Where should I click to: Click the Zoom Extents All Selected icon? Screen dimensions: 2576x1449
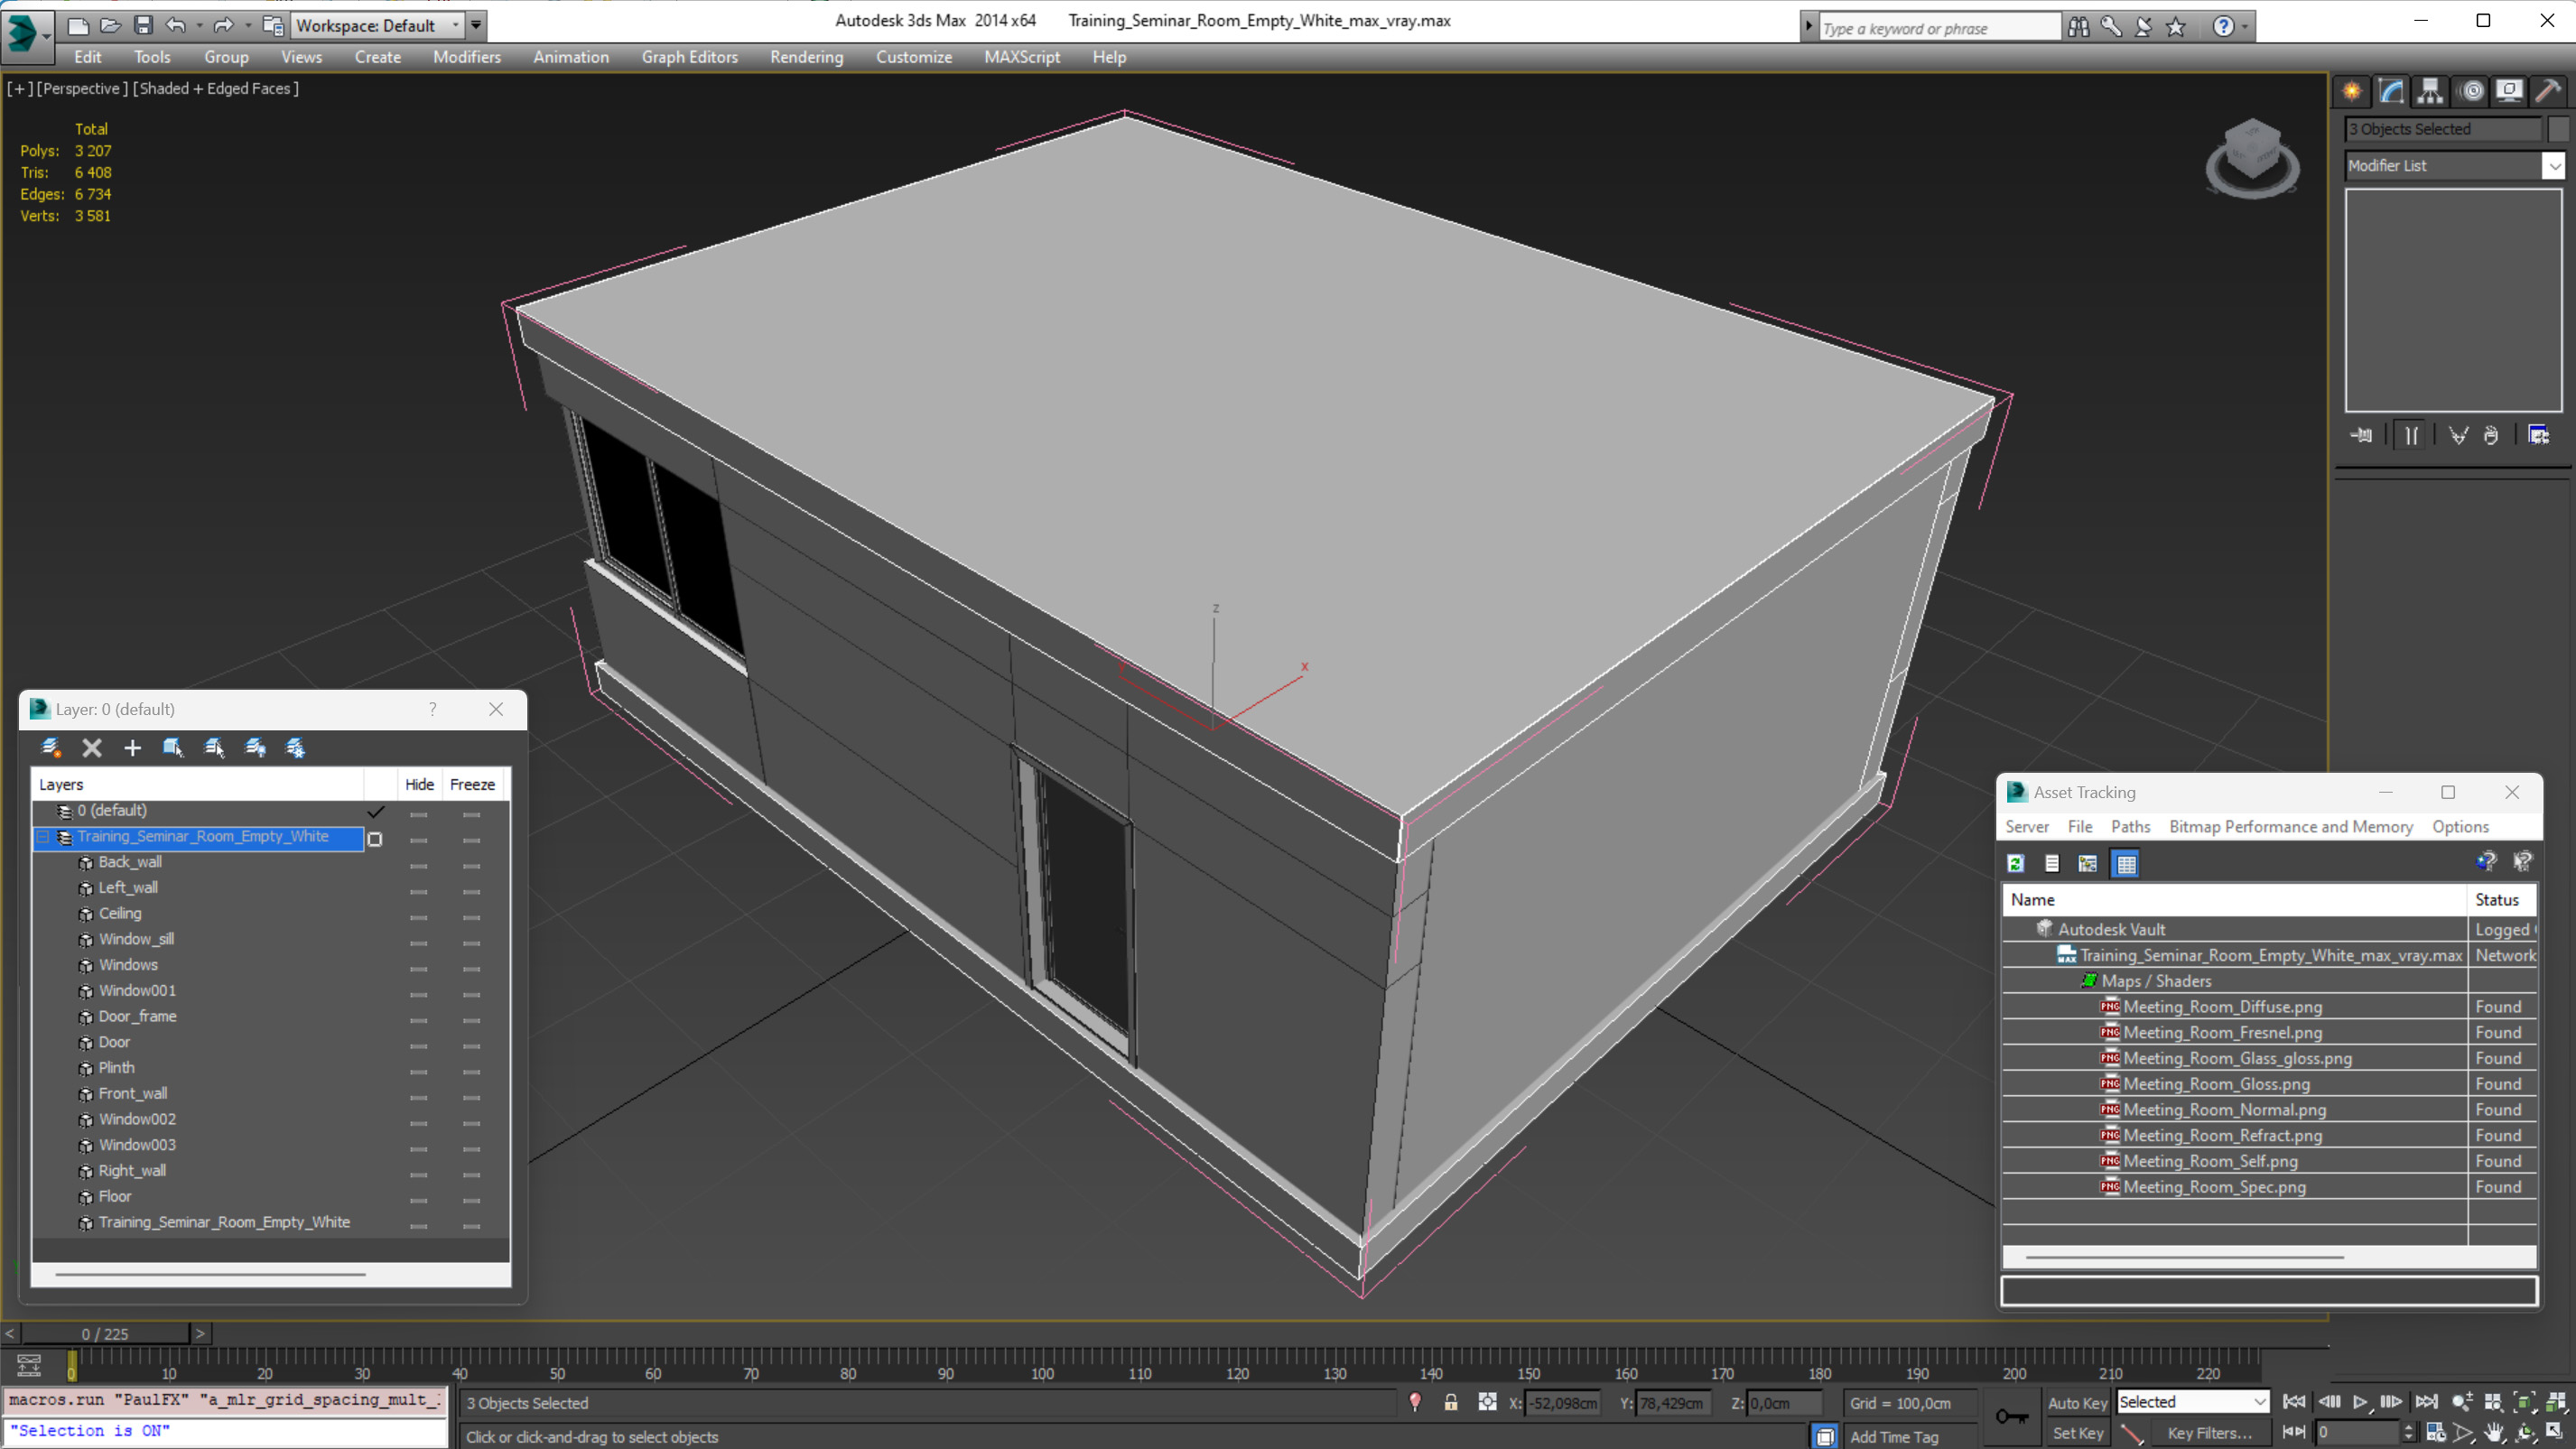click(x=2556, y=1402)
